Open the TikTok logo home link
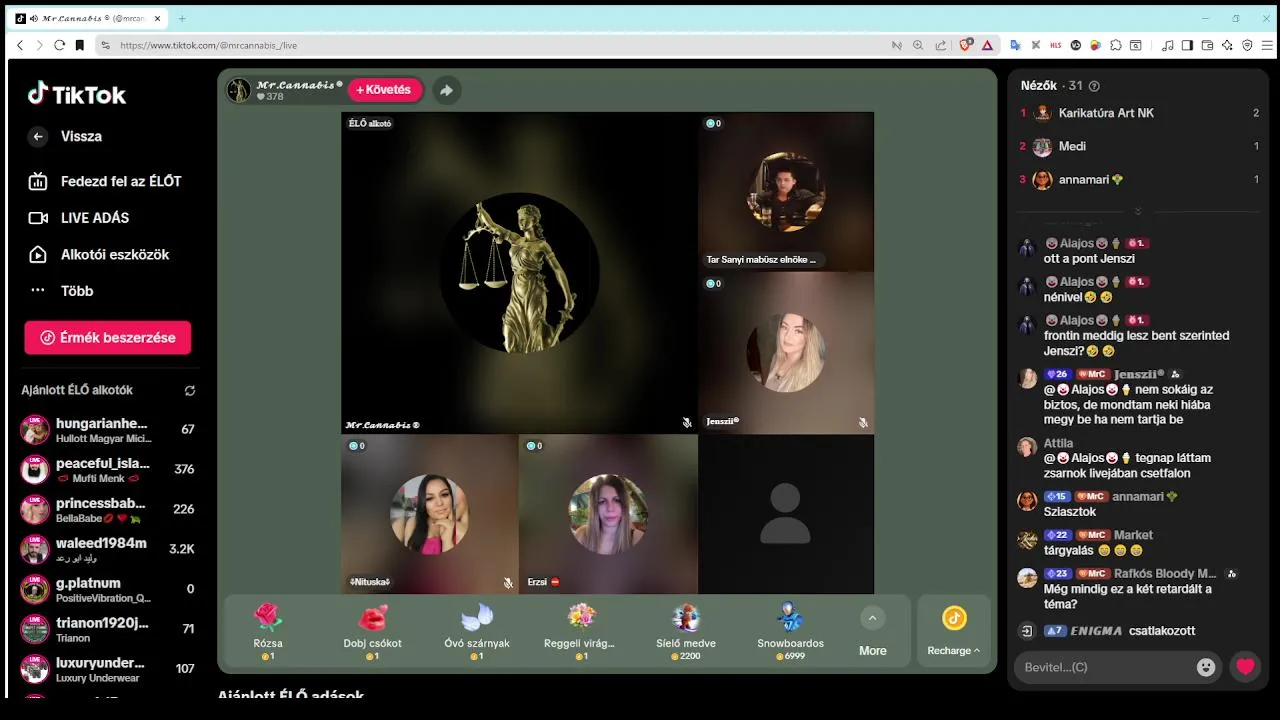The image size is (1280, 720). coord(77,94)
